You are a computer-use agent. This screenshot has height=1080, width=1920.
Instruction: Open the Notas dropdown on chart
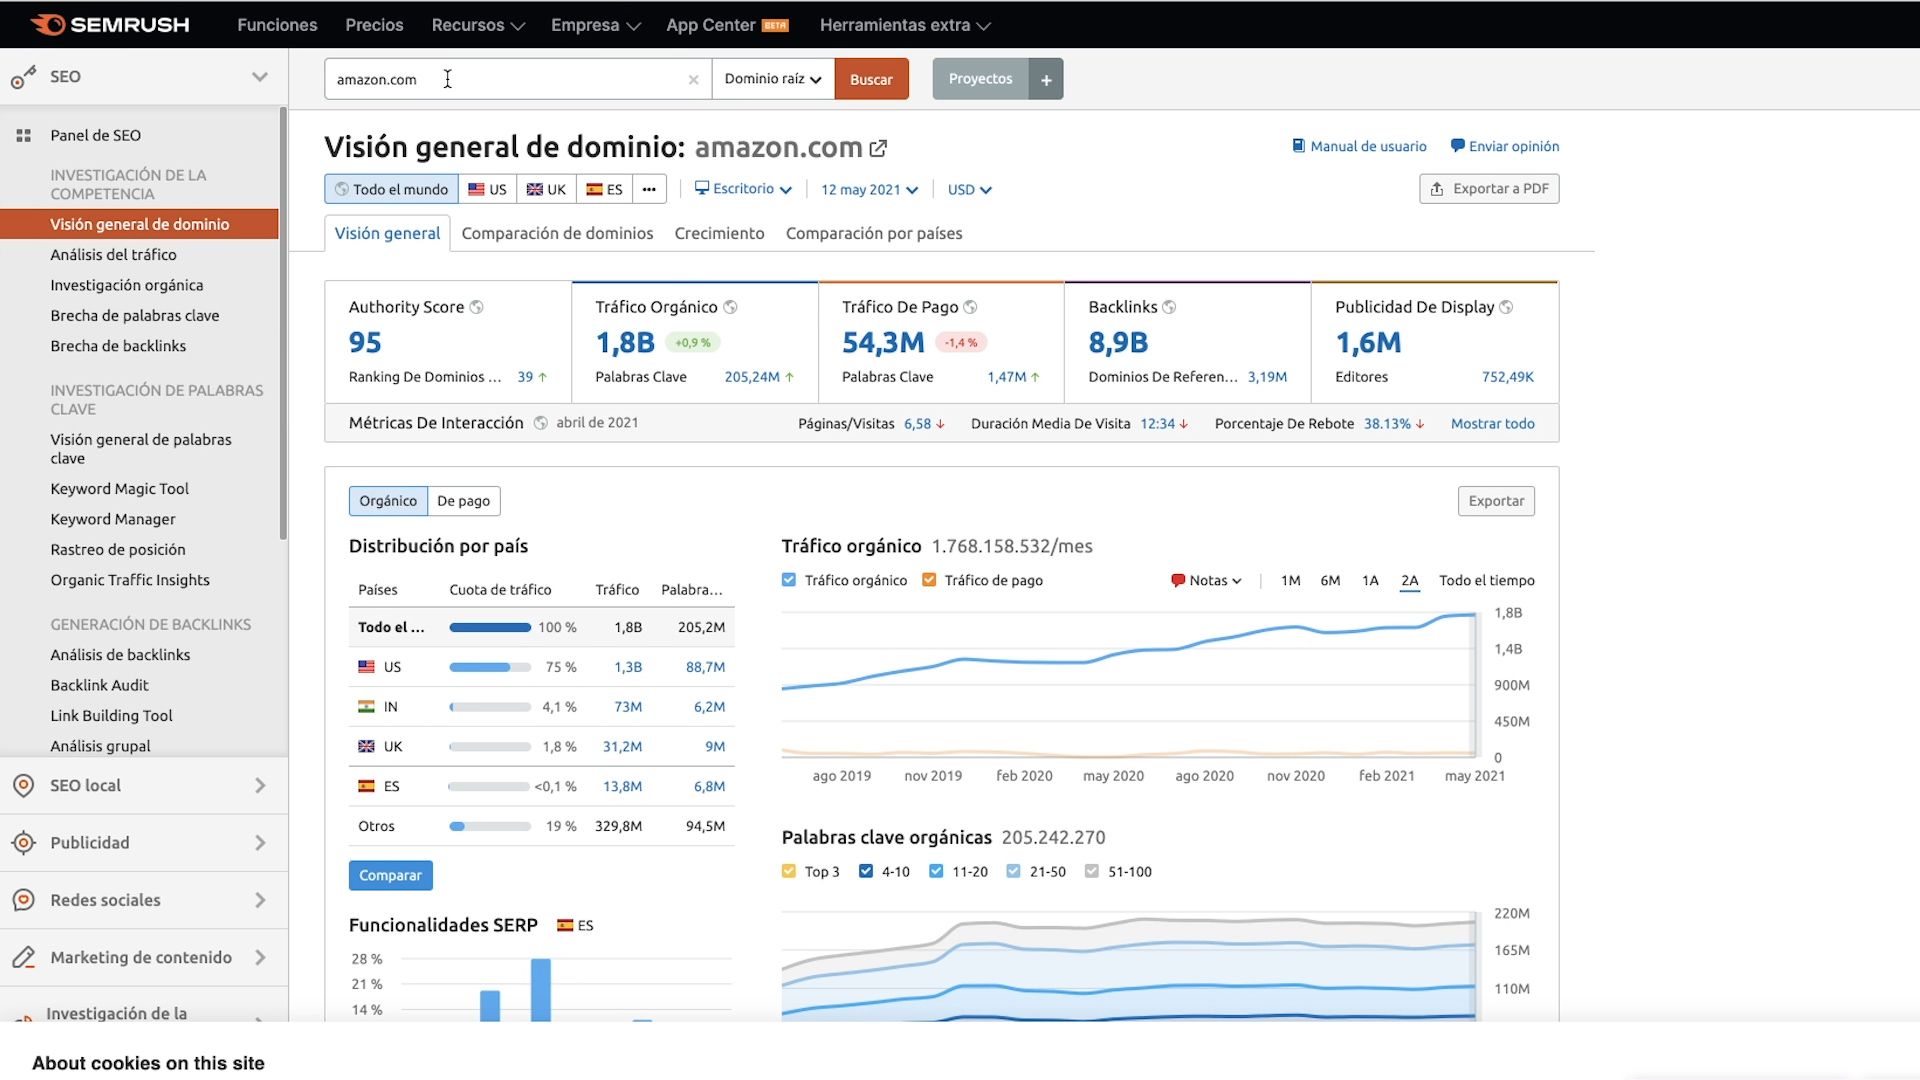point(1206,580)
